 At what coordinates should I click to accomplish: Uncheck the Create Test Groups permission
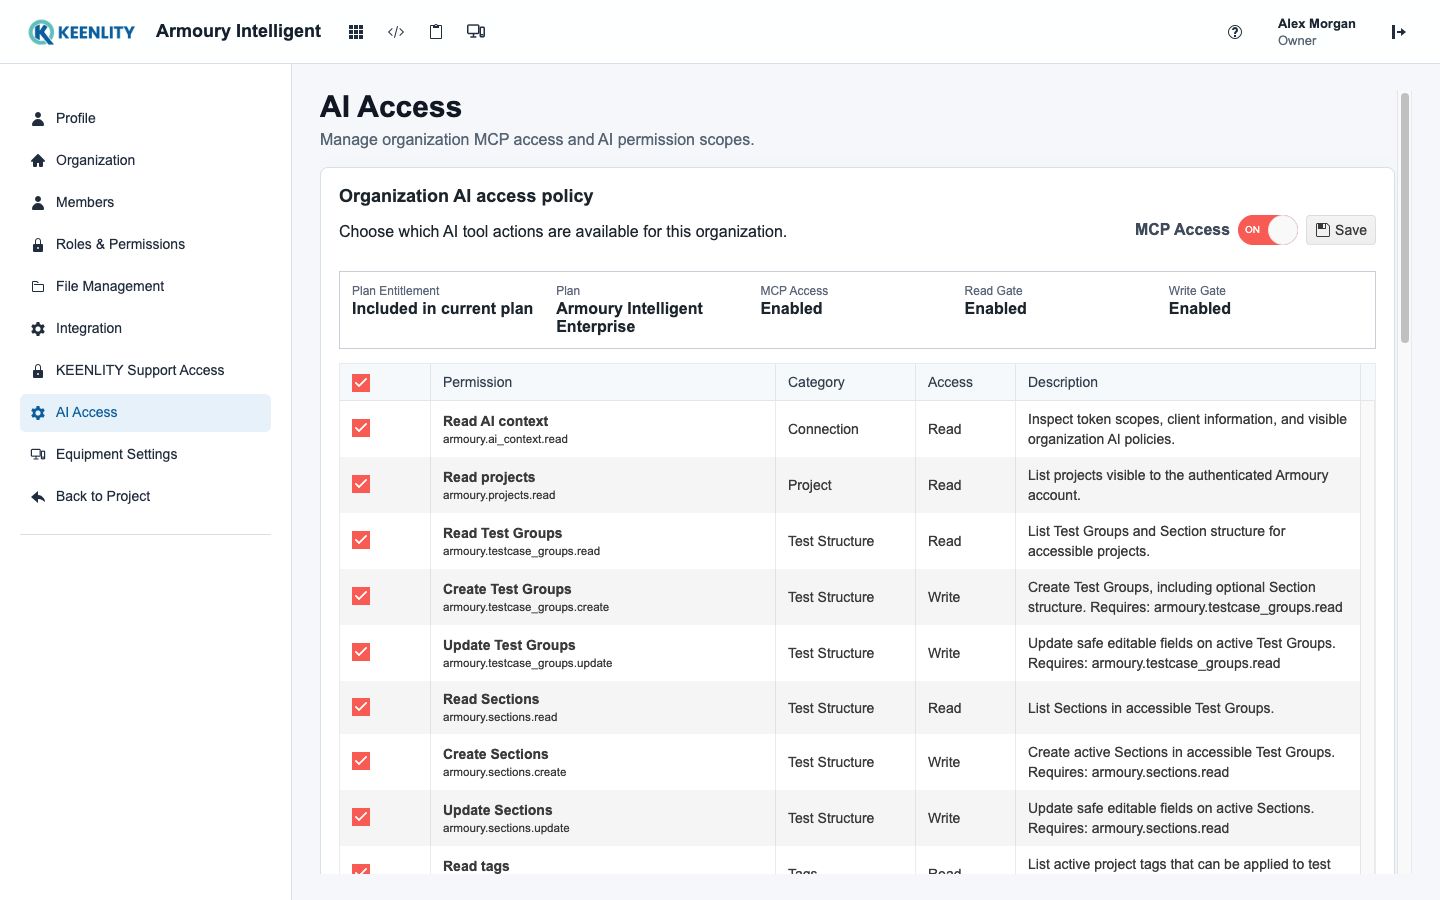point(361,596)
